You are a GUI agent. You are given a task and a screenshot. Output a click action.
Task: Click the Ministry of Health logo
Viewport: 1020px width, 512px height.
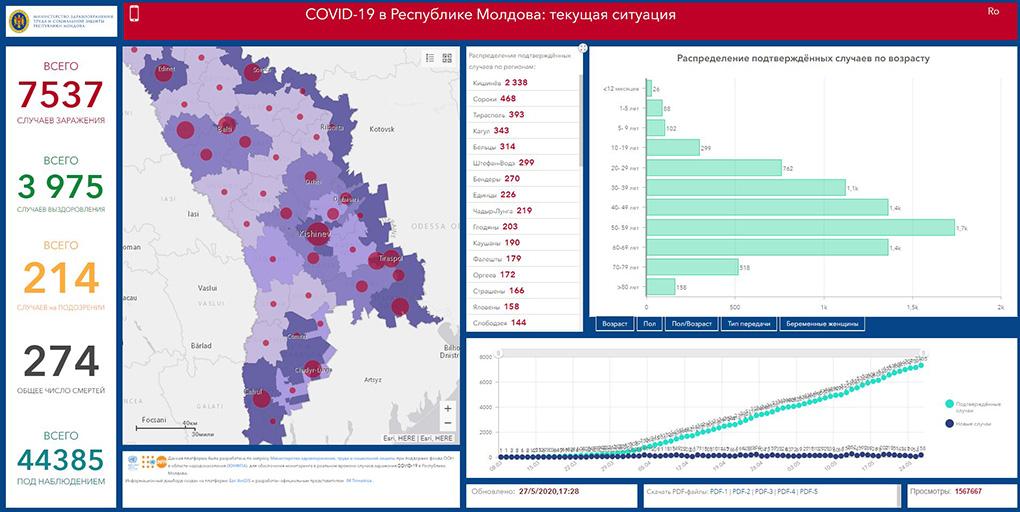[60, 22]
